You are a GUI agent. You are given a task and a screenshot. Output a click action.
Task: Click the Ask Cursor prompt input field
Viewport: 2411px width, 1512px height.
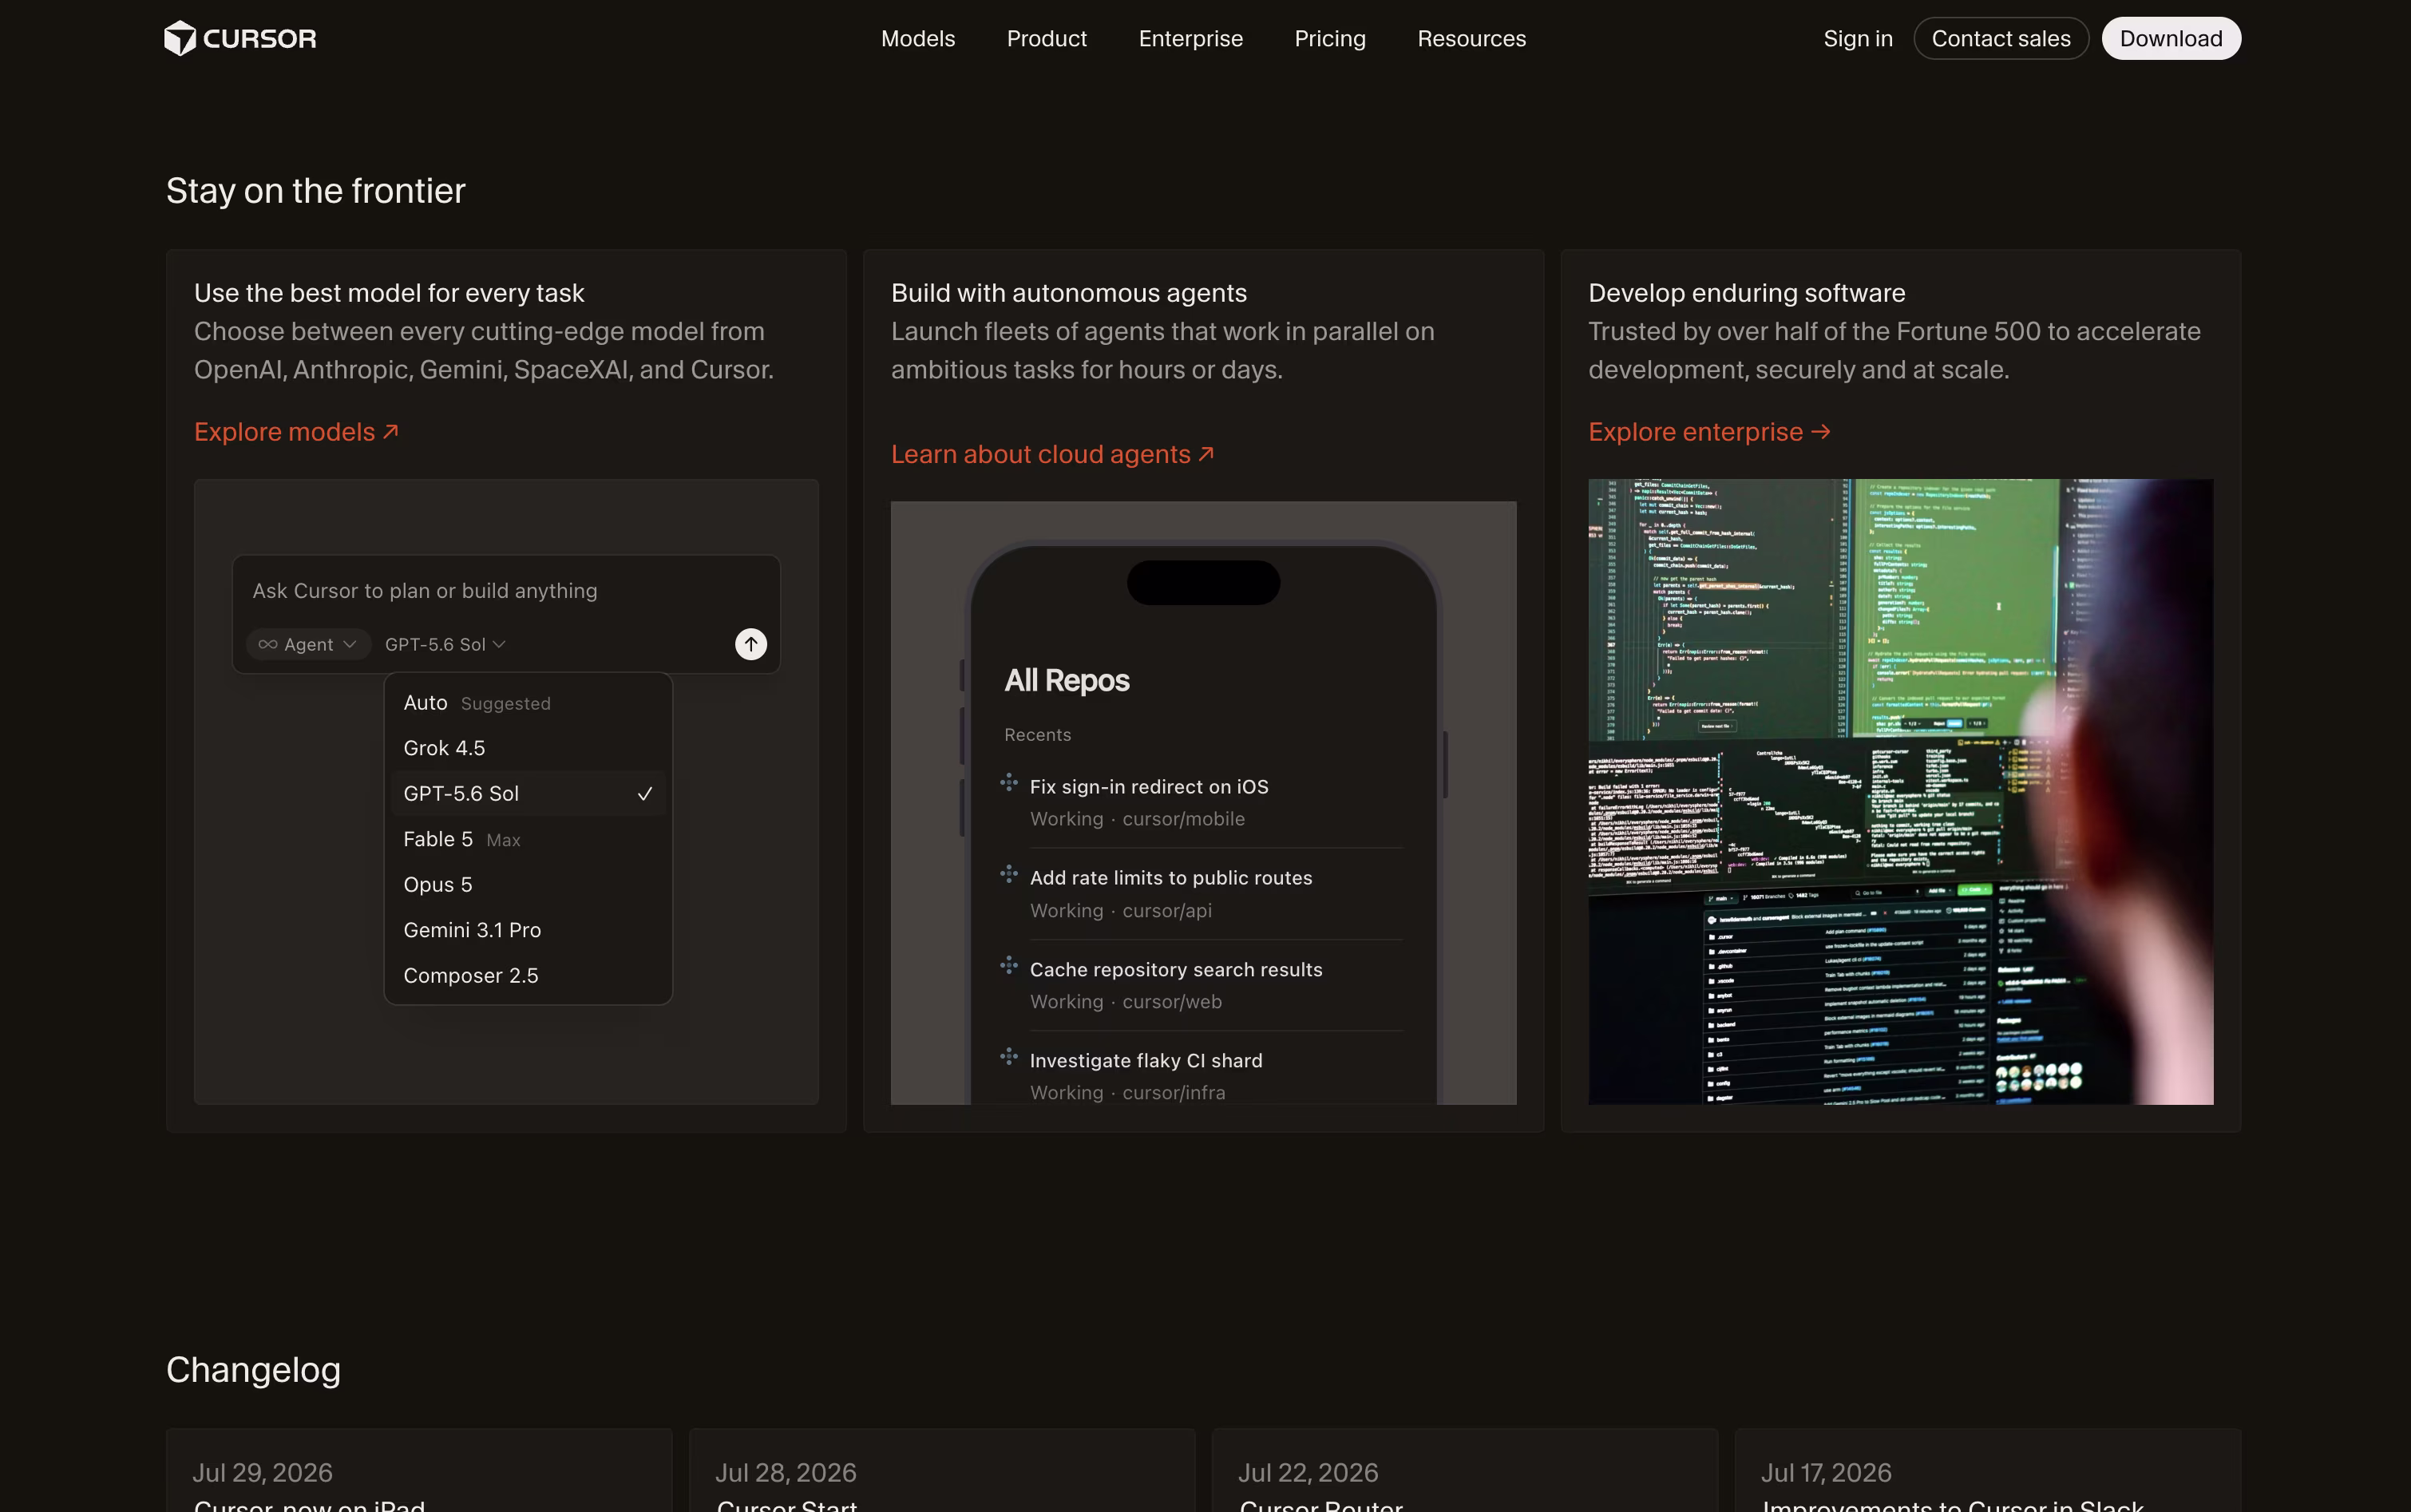pos(506,591)
